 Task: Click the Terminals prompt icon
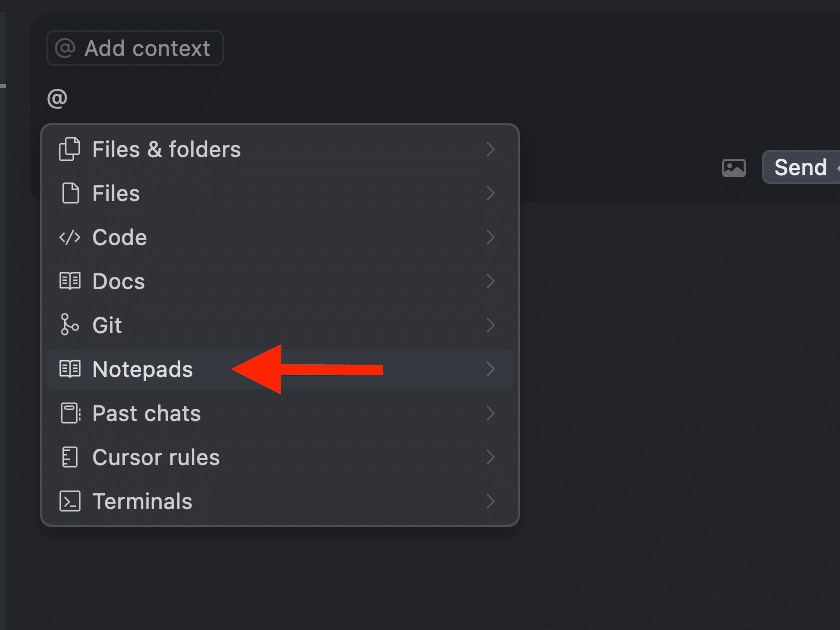pos(70,502)
